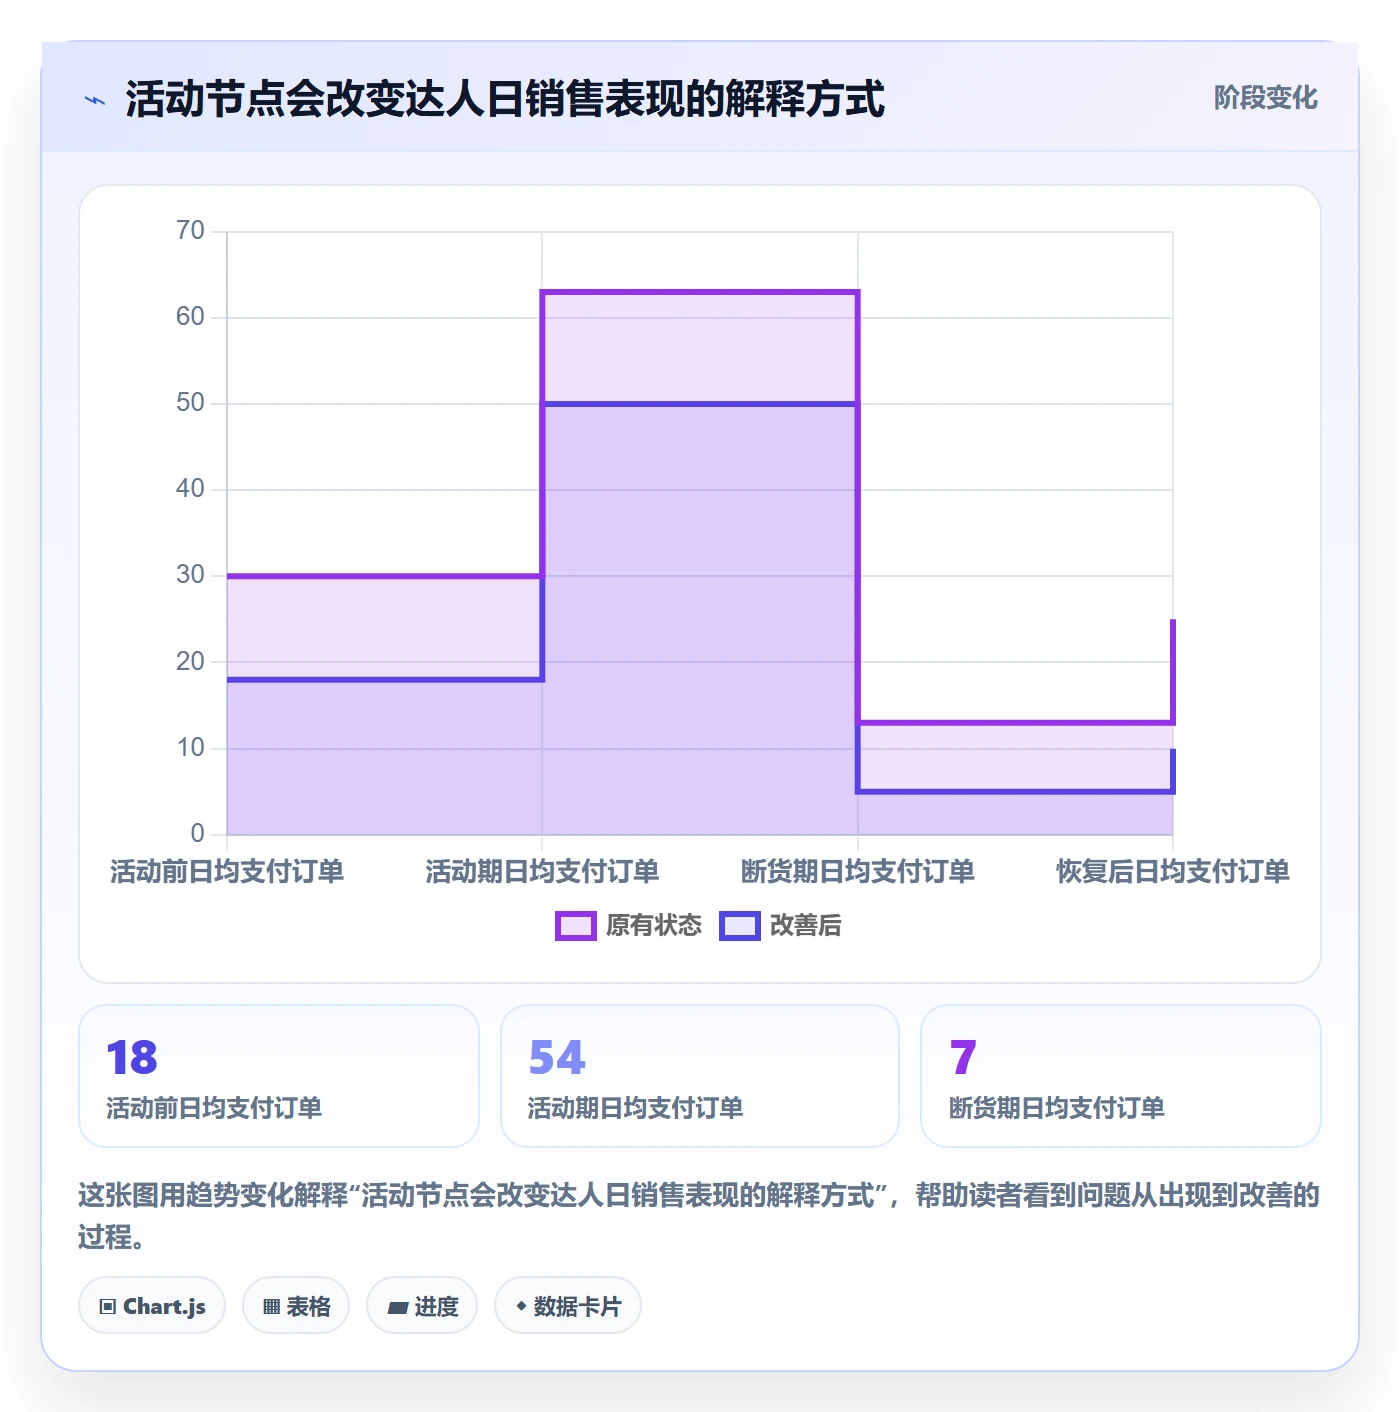Click the lightning bolt icon beside the title
This screenshot has height=1412, width=1400.
[95, 100]
